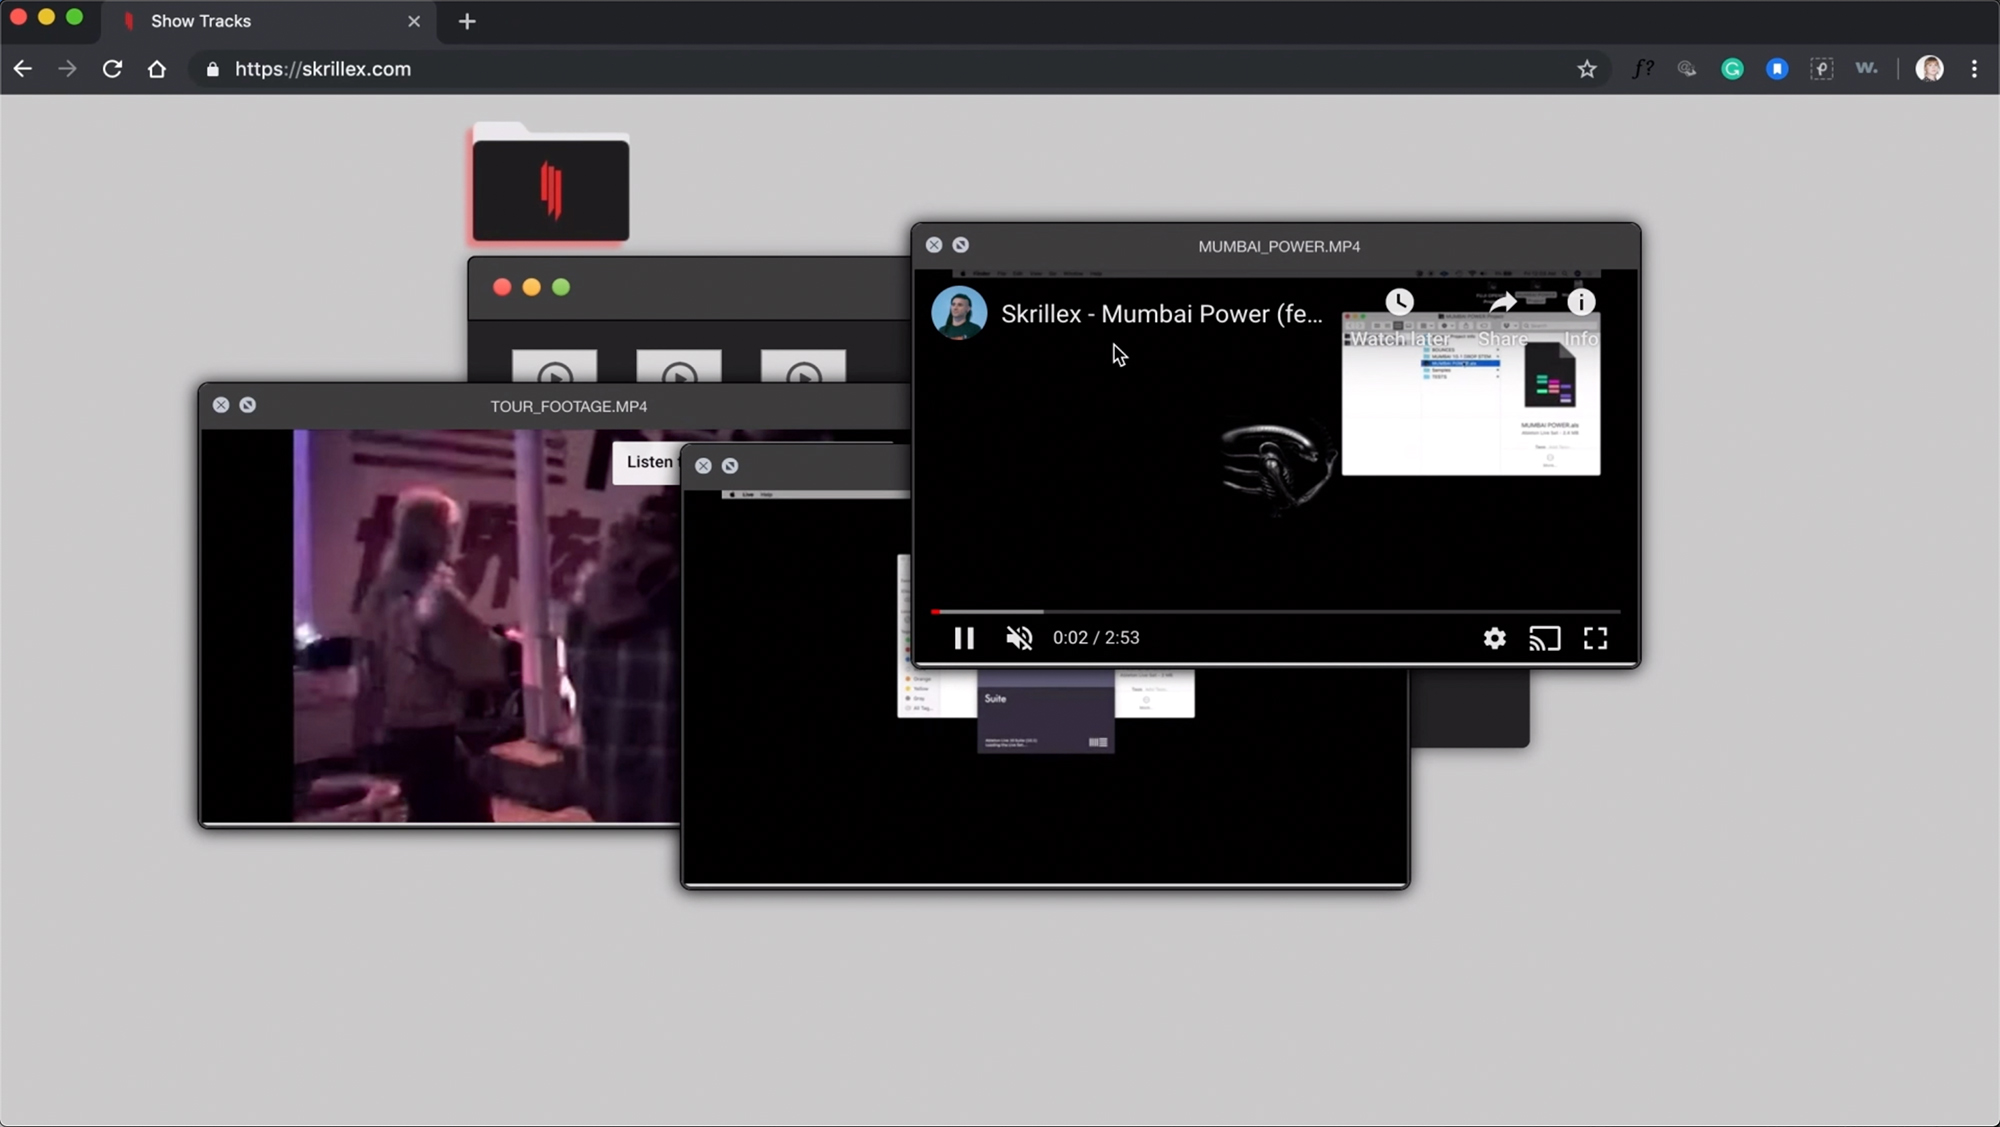2000x1127 pixels.
Task: Enter fullscreen on the video player
Action: [x=1595, y=638]
